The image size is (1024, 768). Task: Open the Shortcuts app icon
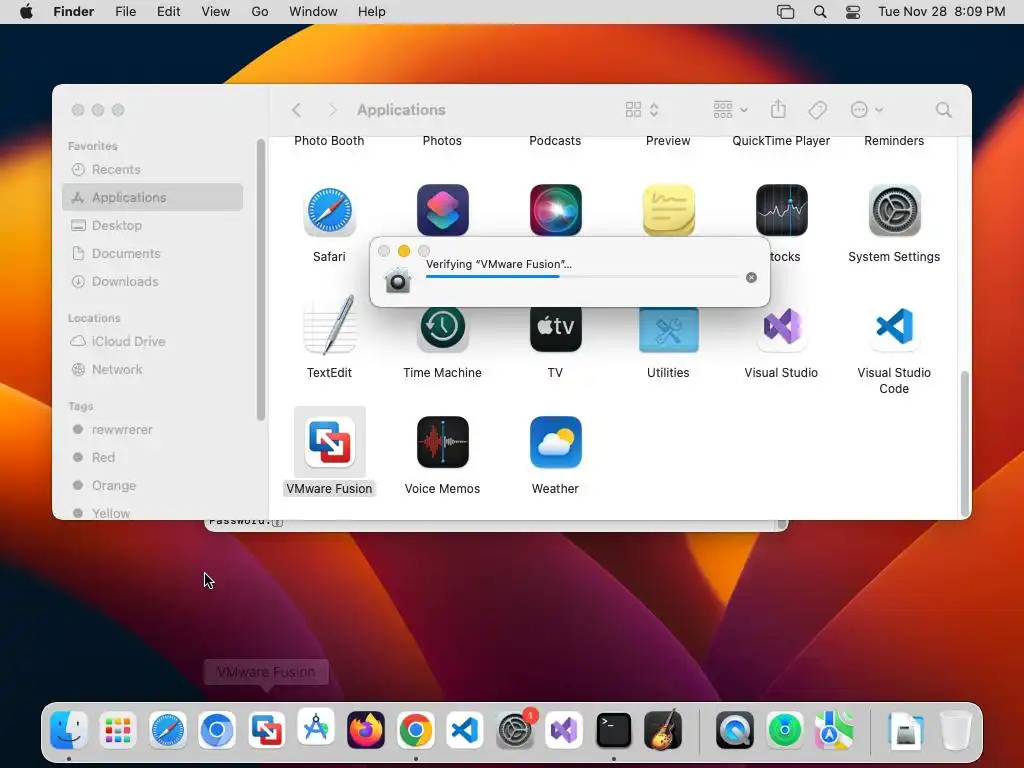coord(442,210)
